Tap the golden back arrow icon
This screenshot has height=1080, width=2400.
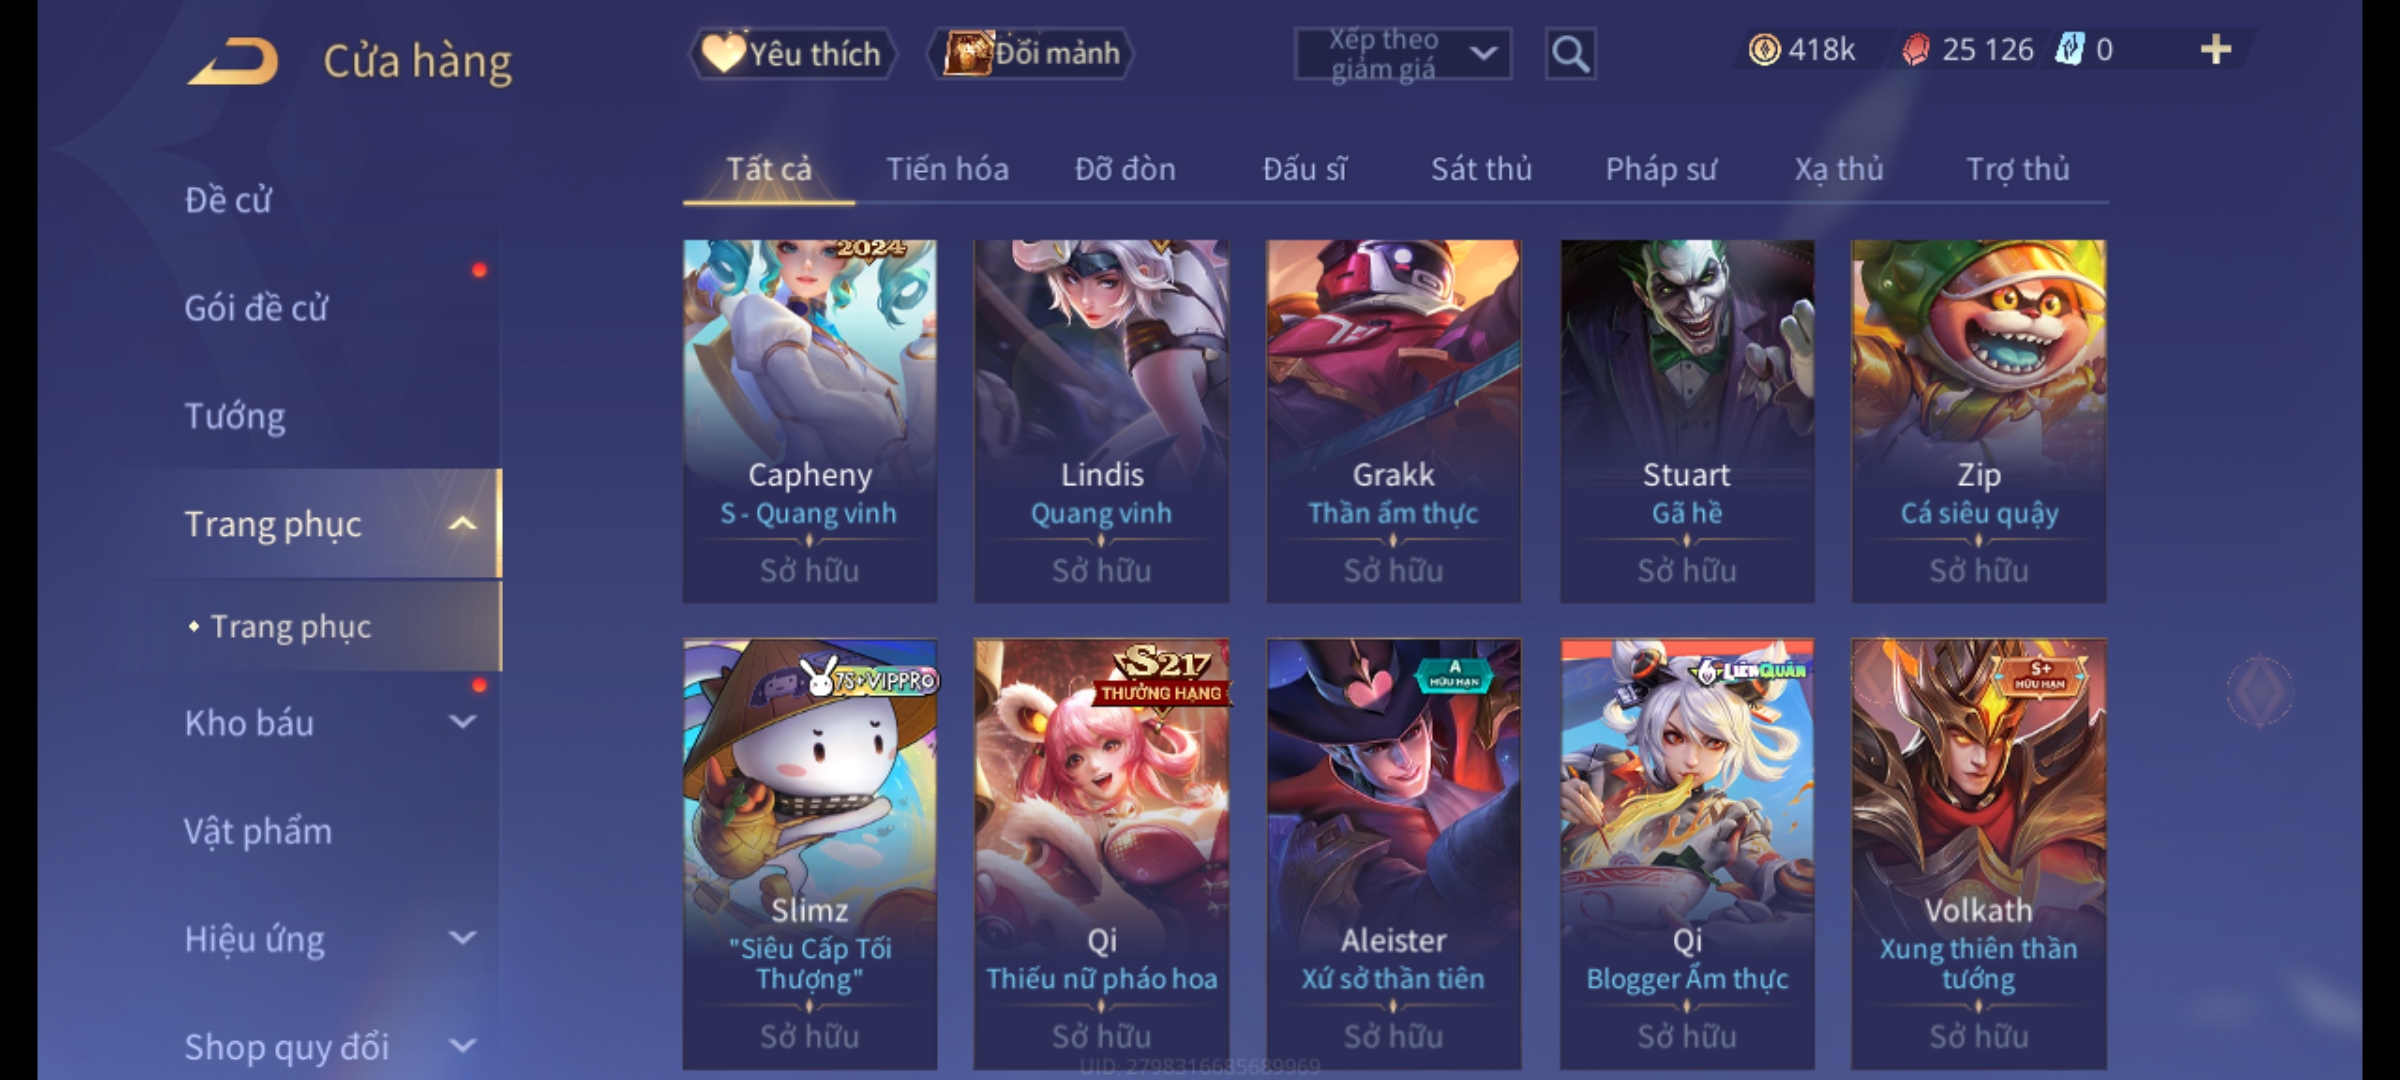tap(233, 61)
